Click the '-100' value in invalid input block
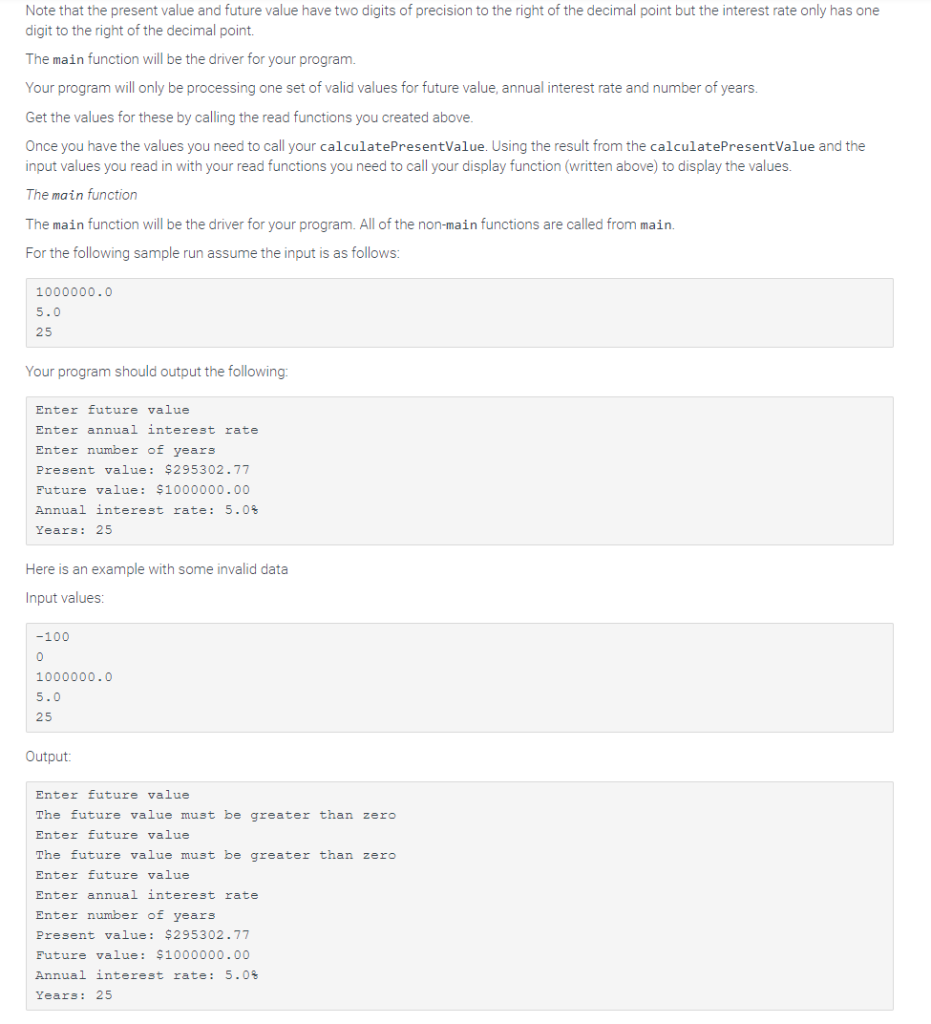931x1024 pixels. pos(52,637)
